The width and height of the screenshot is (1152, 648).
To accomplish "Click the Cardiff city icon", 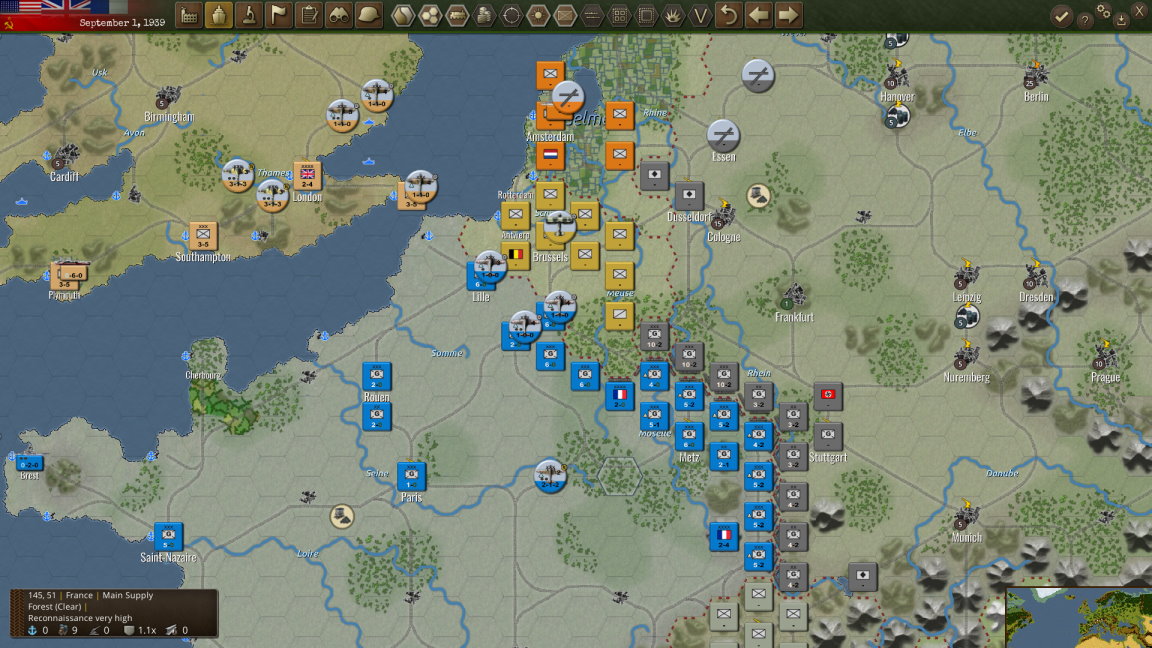I will point(65,156).
